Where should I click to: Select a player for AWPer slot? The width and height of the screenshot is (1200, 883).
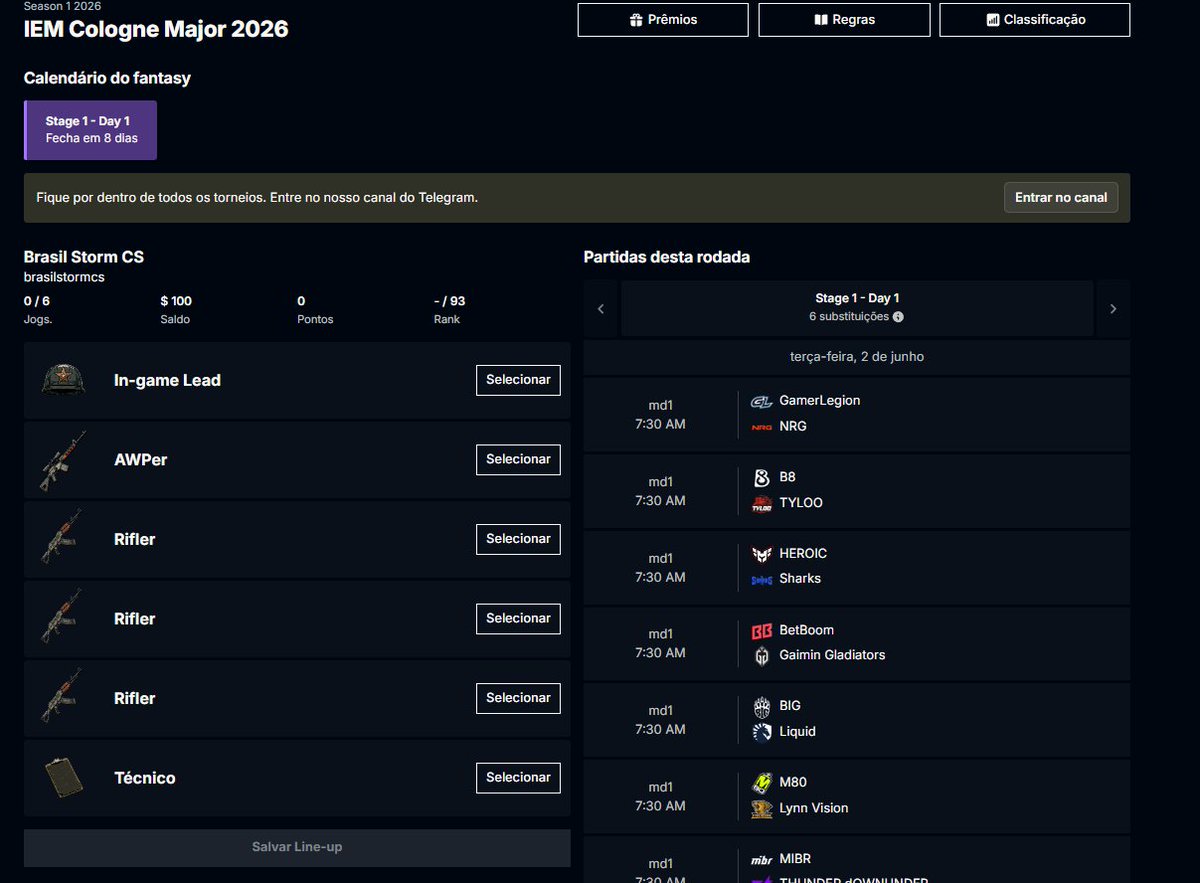click(x=518, y=459)
